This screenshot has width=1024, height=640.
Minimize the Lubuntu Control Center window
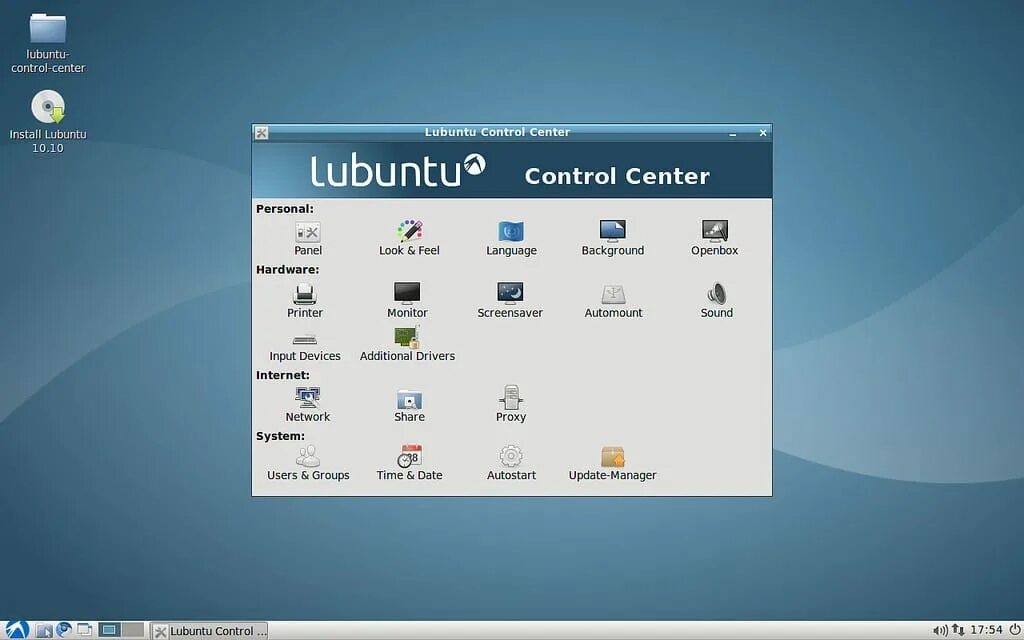click(x=733, y=133)
